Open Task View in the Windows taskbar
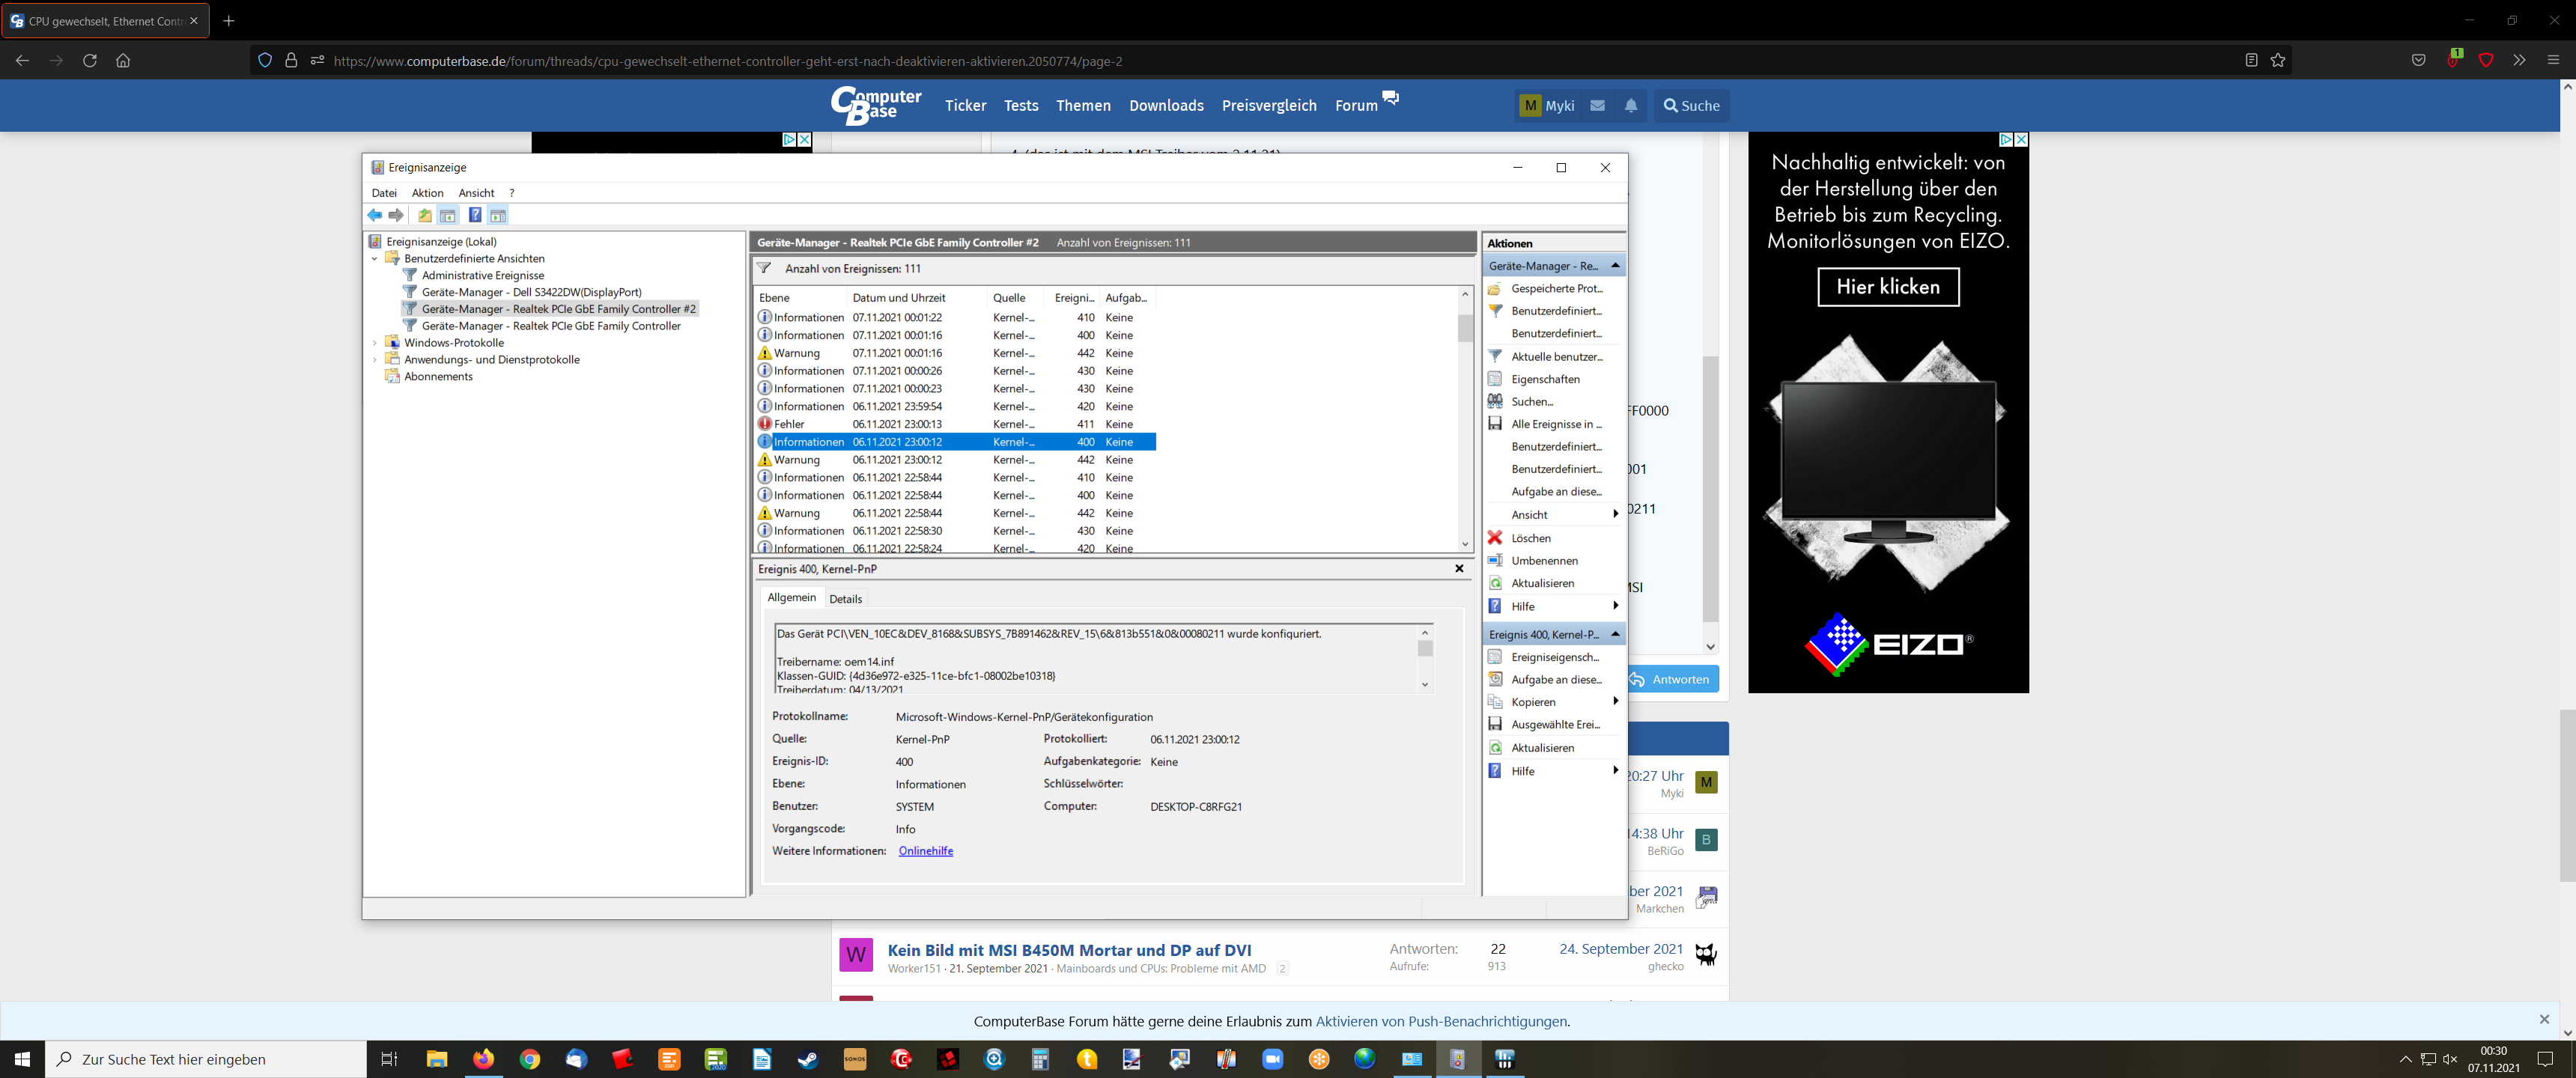Image resolution: width=2576 pixels, height=1078 pixels. tap(390, 1059)
